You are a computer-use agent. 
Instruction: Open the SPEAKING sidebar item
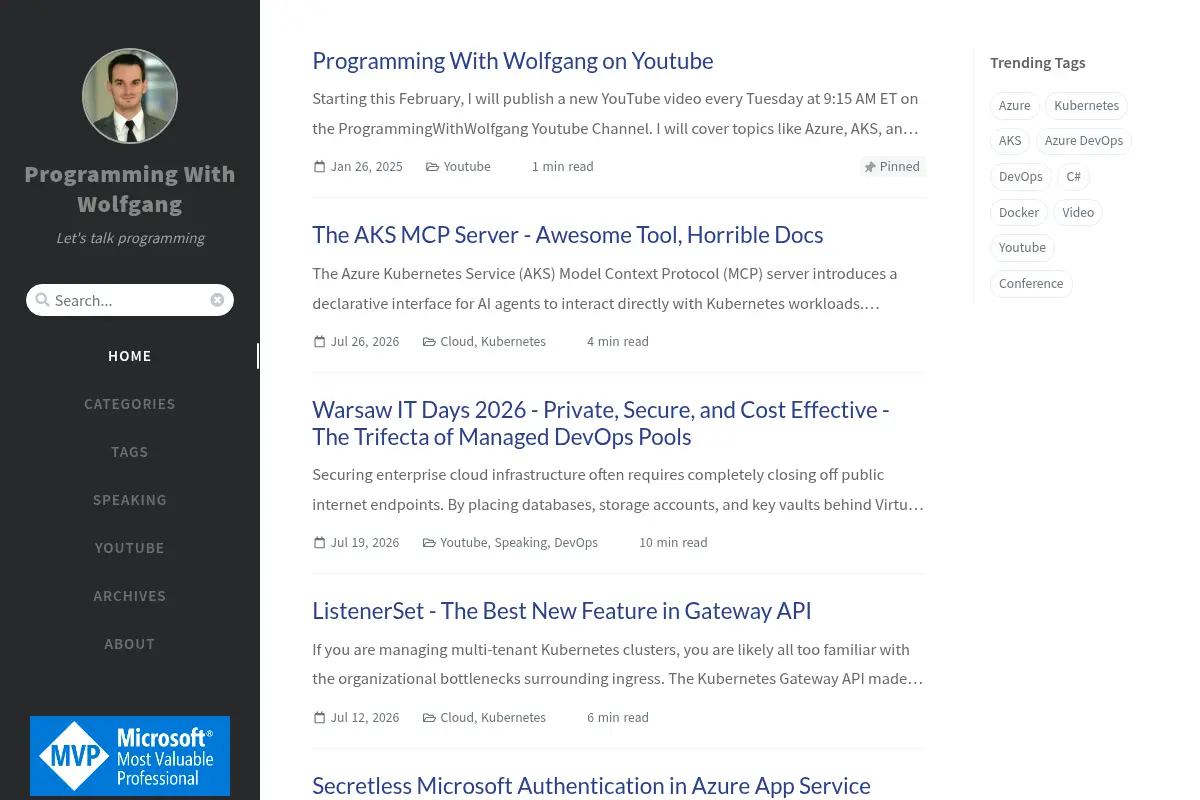pyautogui.click(x=130, y=500)
